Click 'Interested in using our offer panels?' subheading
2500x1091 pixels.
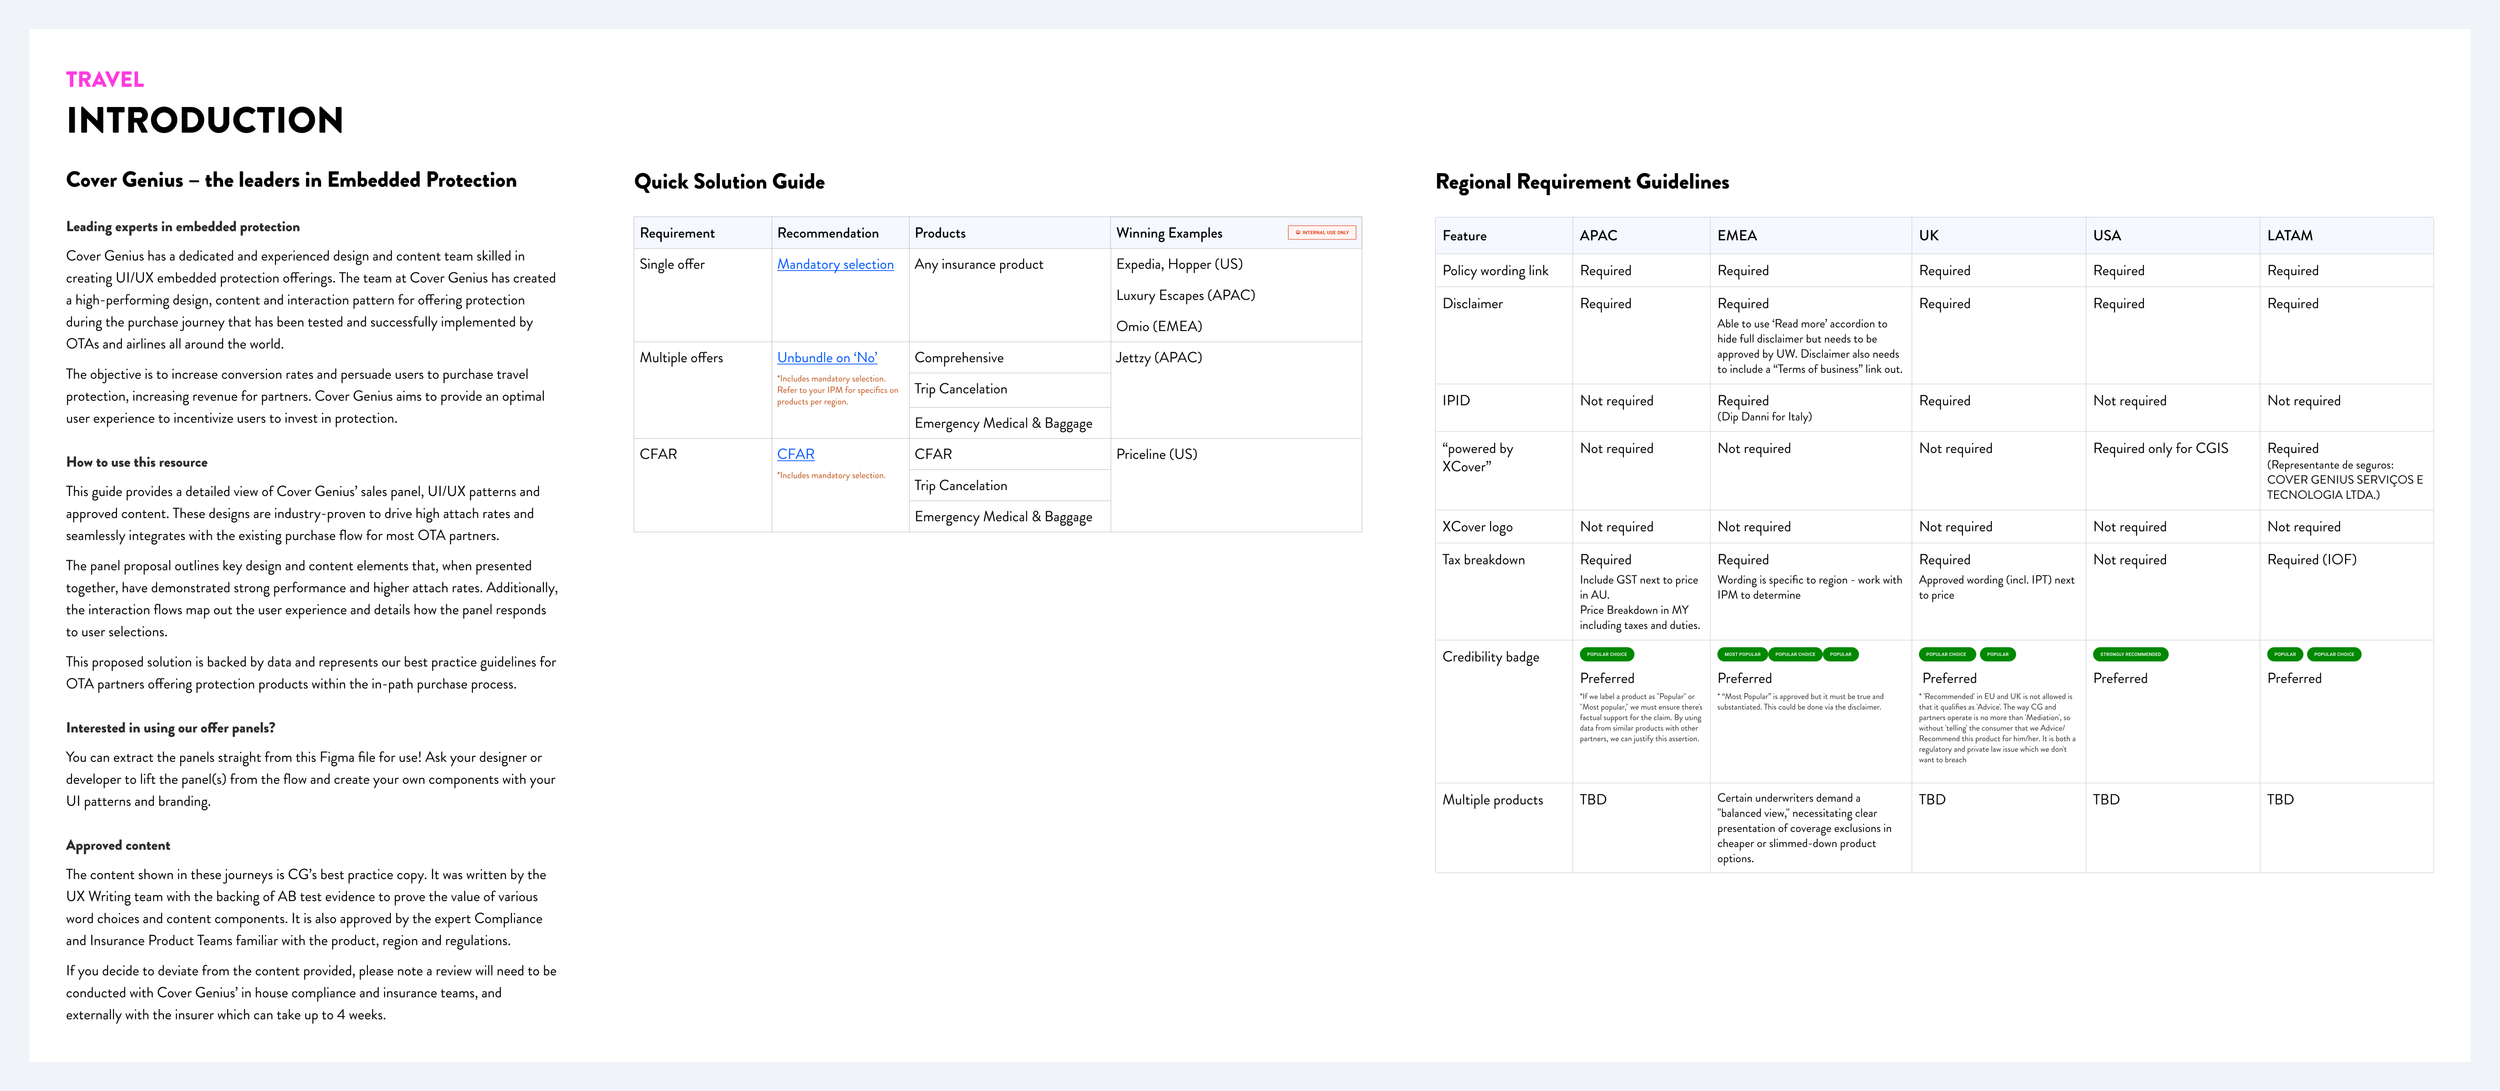(x=170, y=728)
